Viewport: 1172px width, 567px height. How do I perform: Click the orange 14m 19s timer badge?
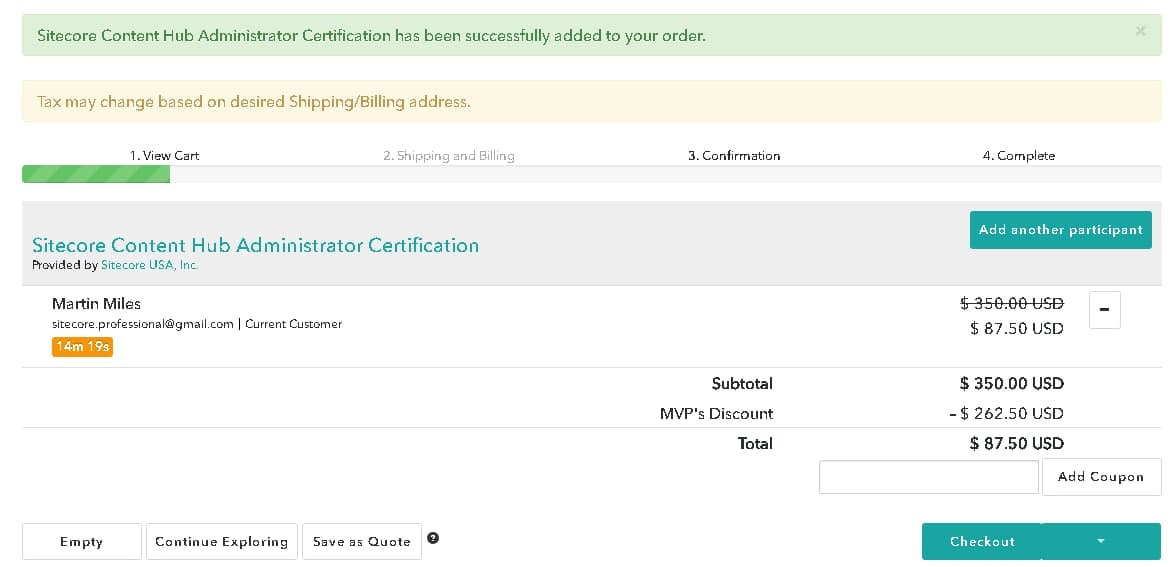[x=82, y=348]
